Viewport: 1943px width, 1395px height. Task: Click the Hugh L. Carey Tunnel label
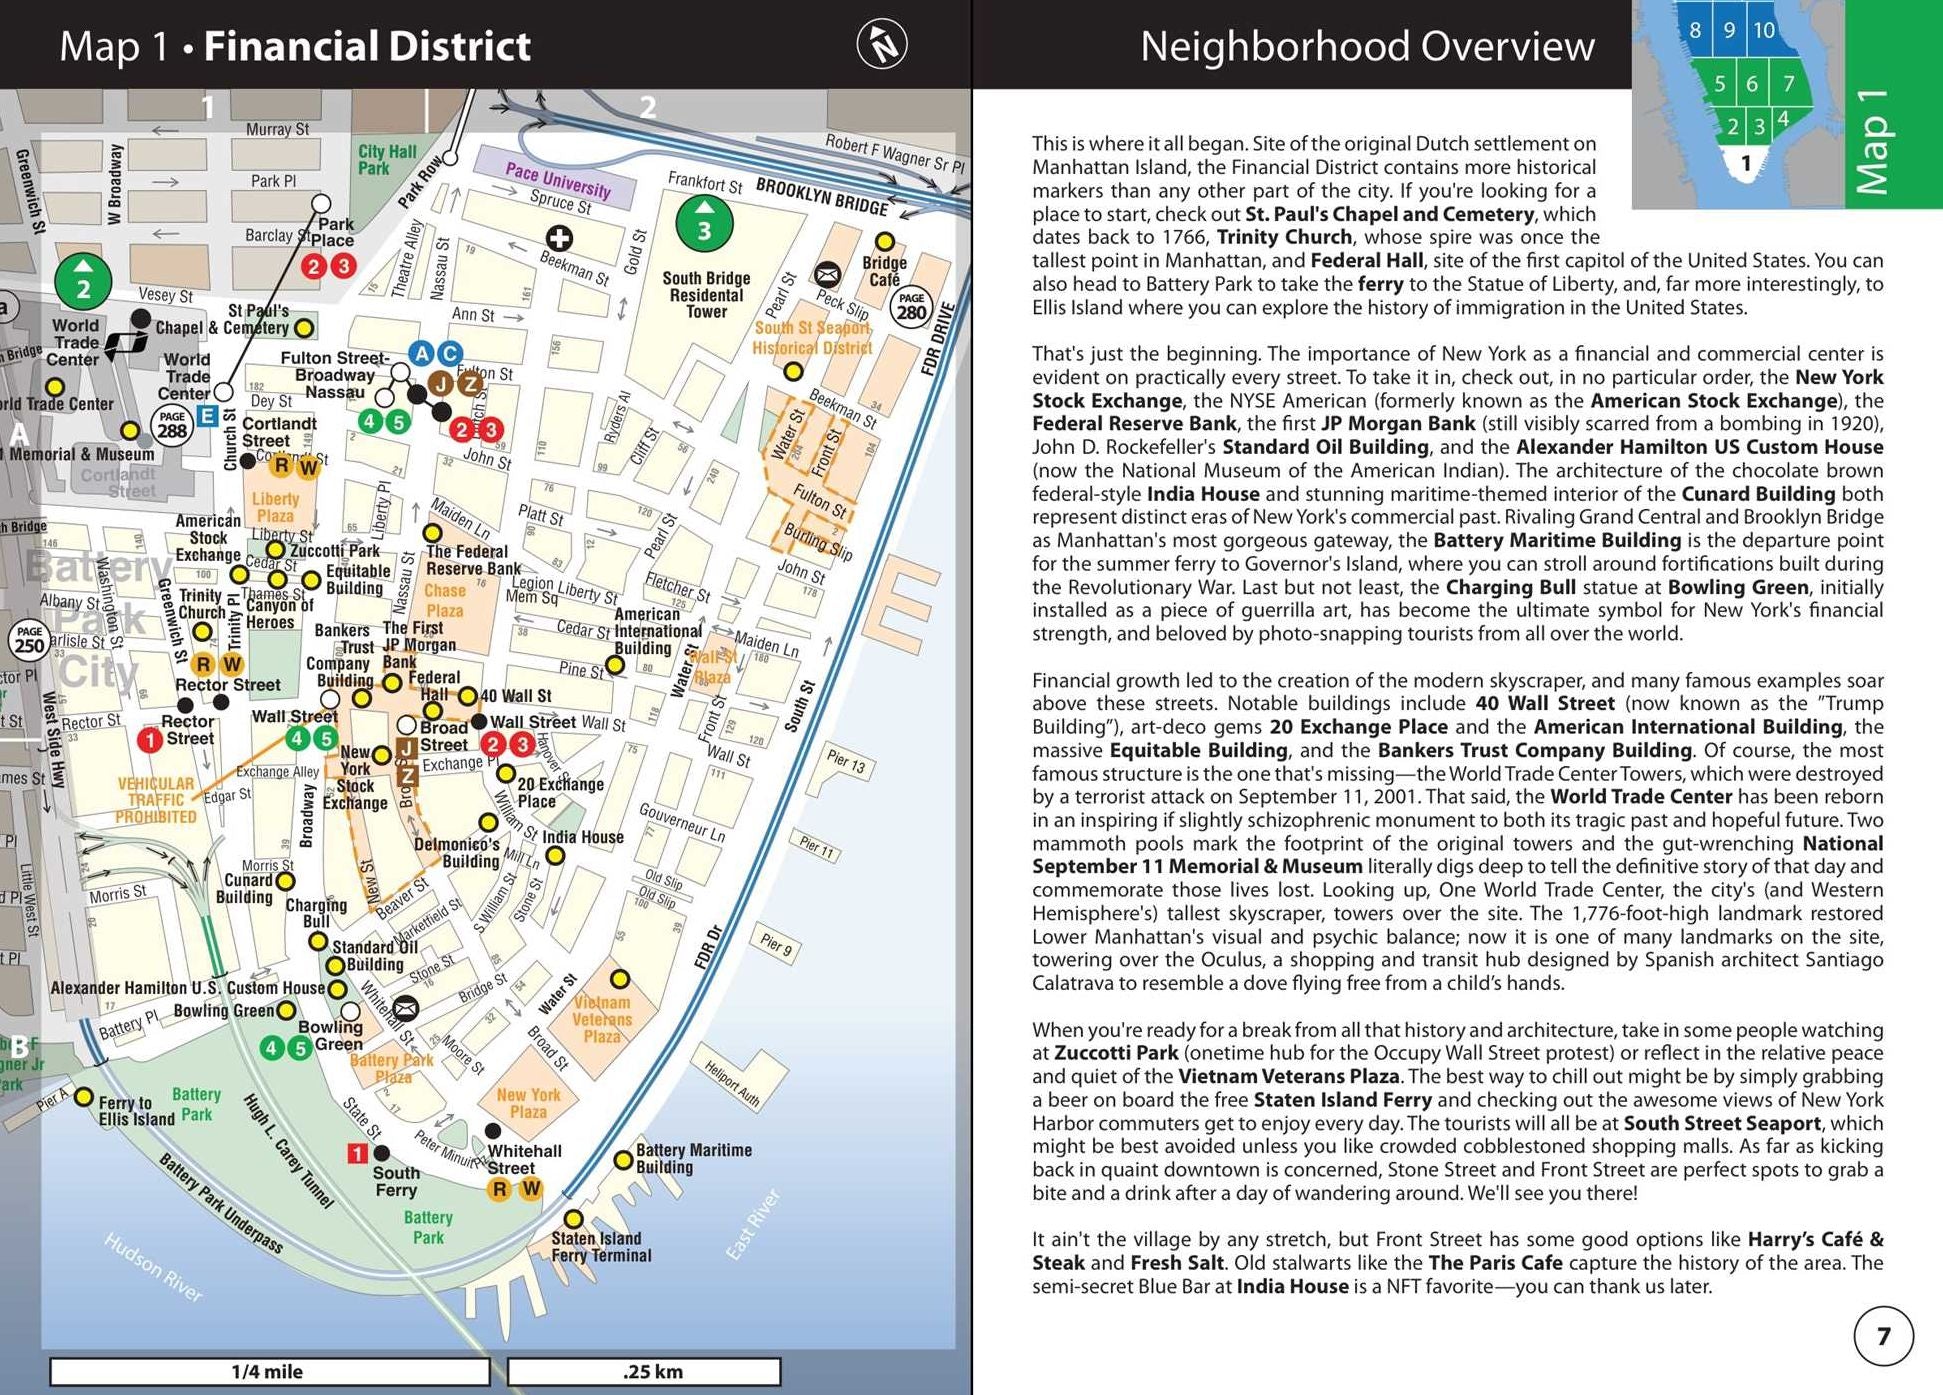click(288, 1152)
